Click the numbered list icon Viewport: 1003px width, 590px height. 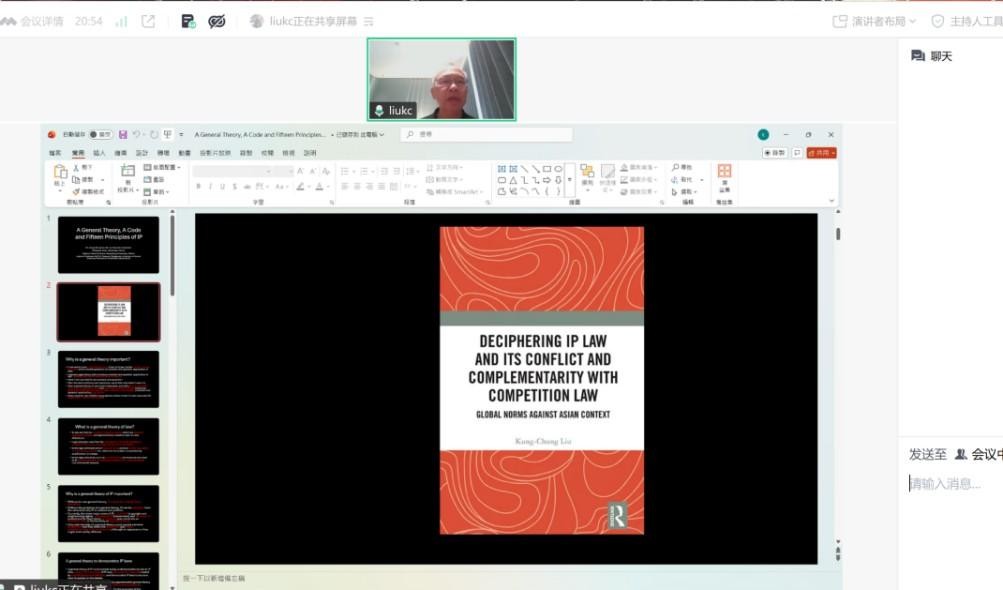pos(364,171)
